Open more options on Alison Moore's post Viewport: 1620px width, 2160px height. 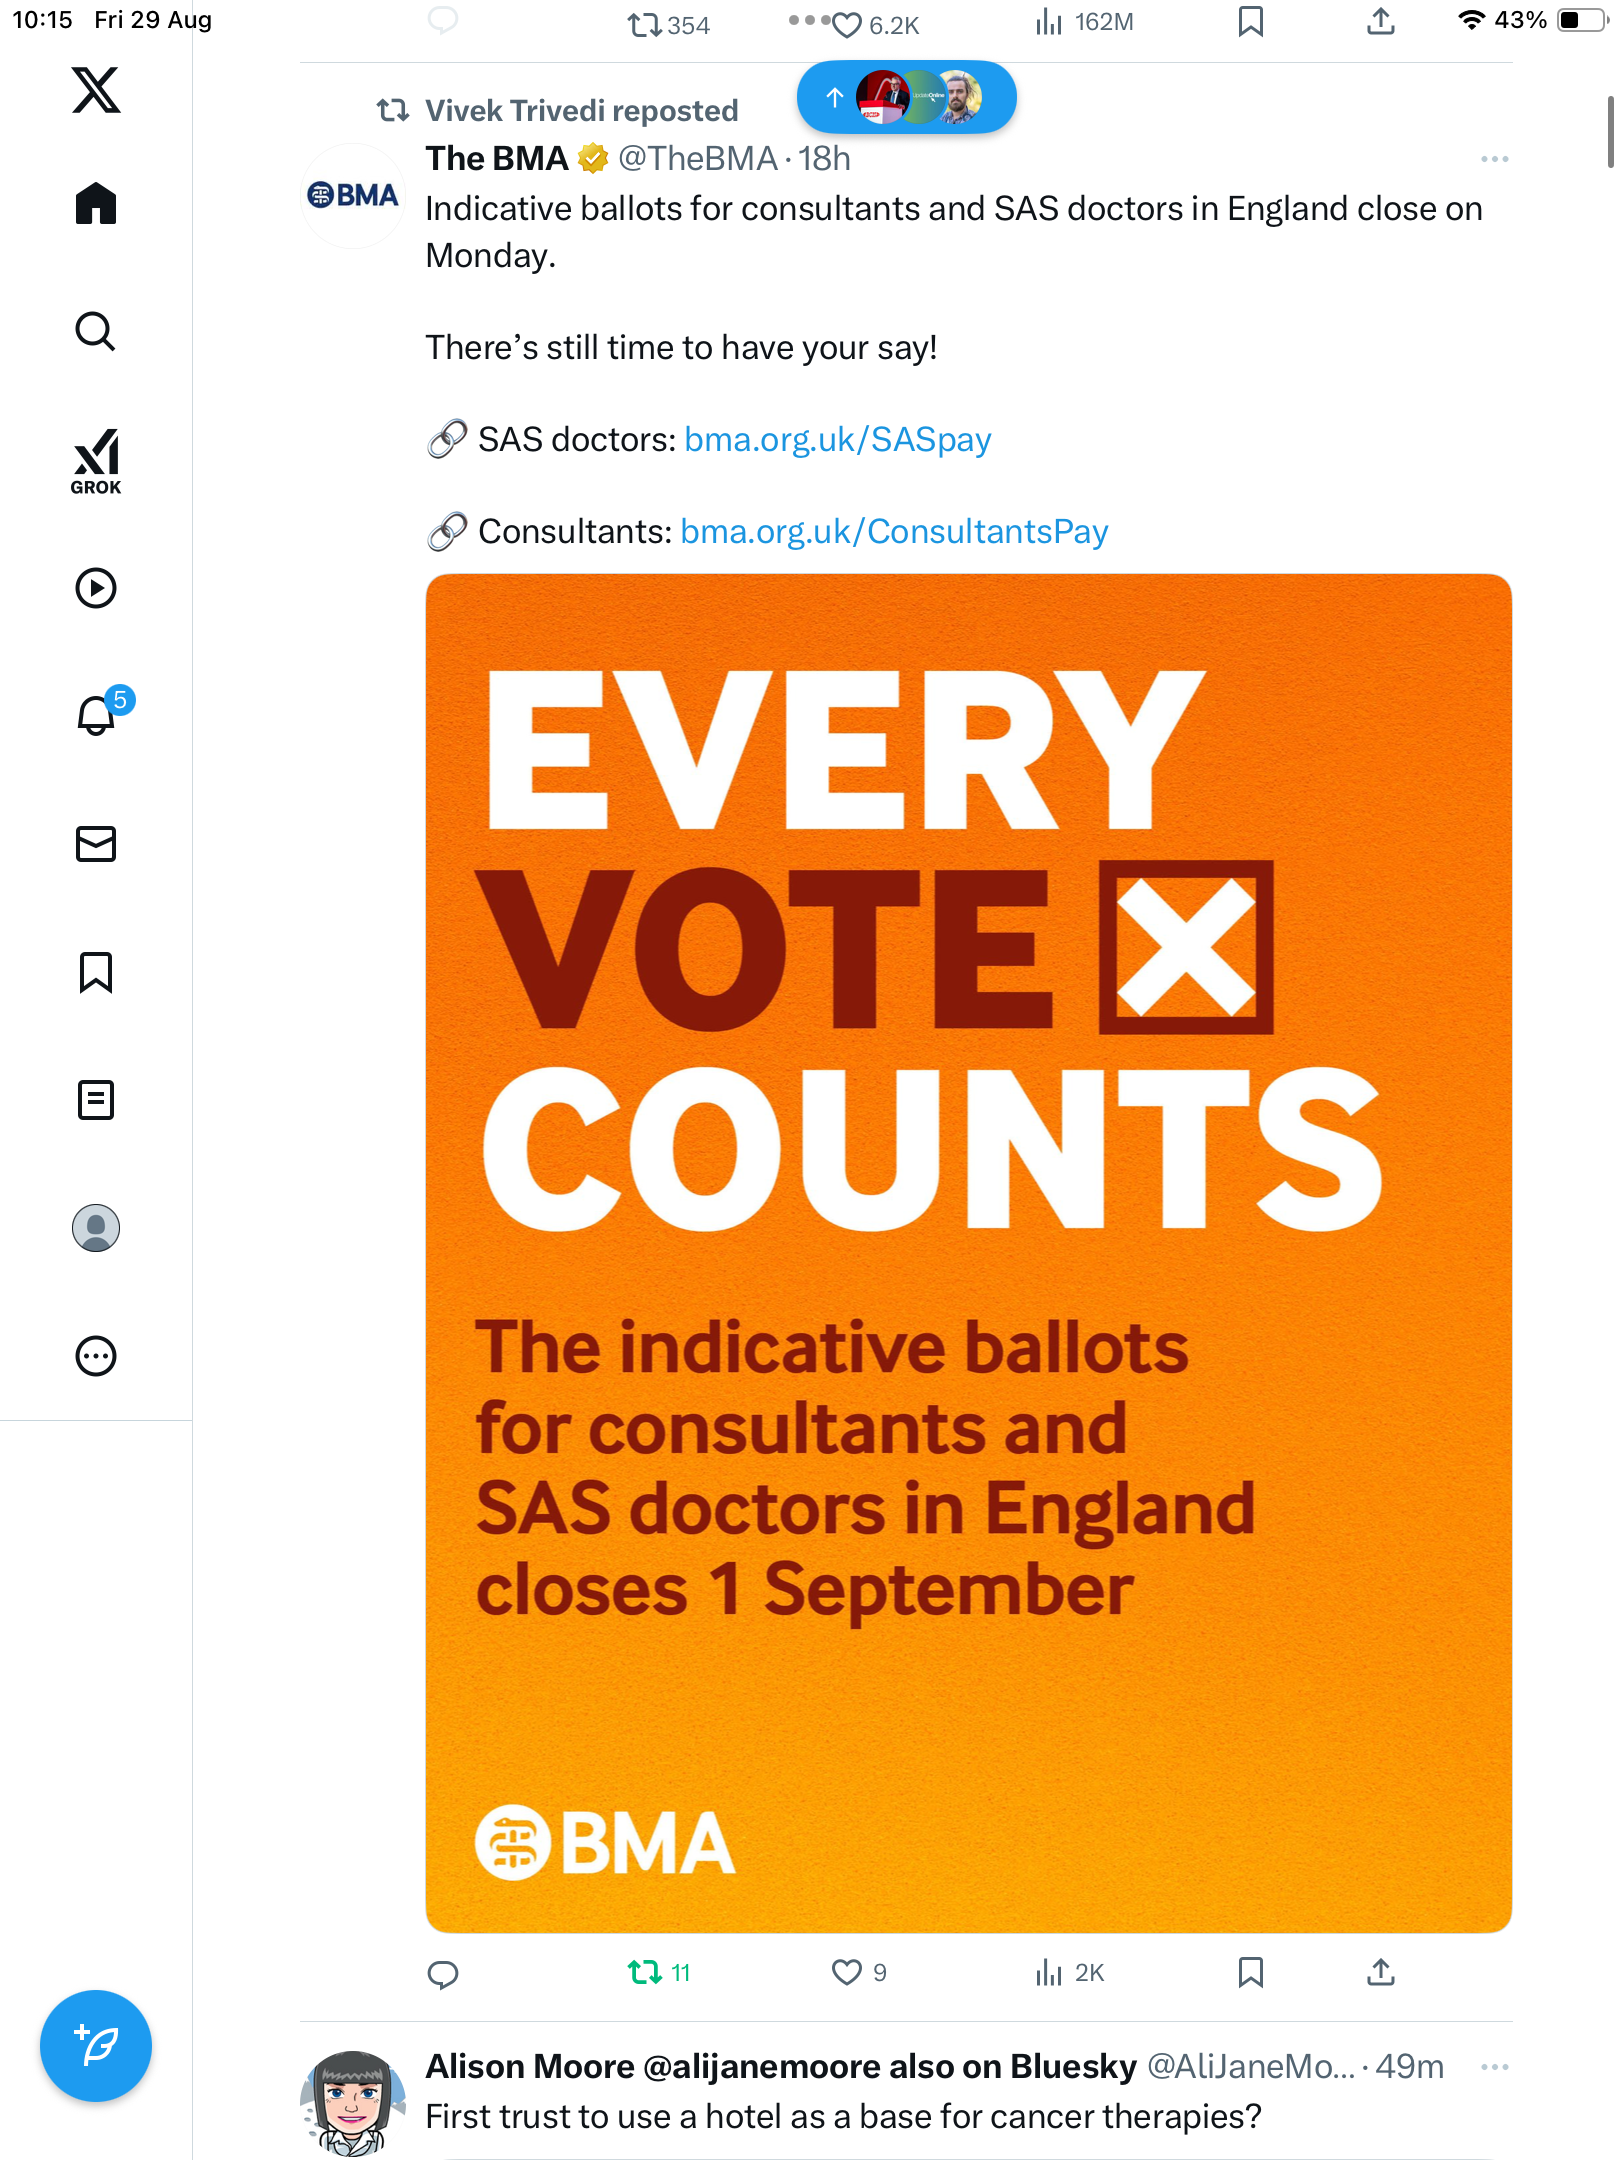click(1494, 2067)
